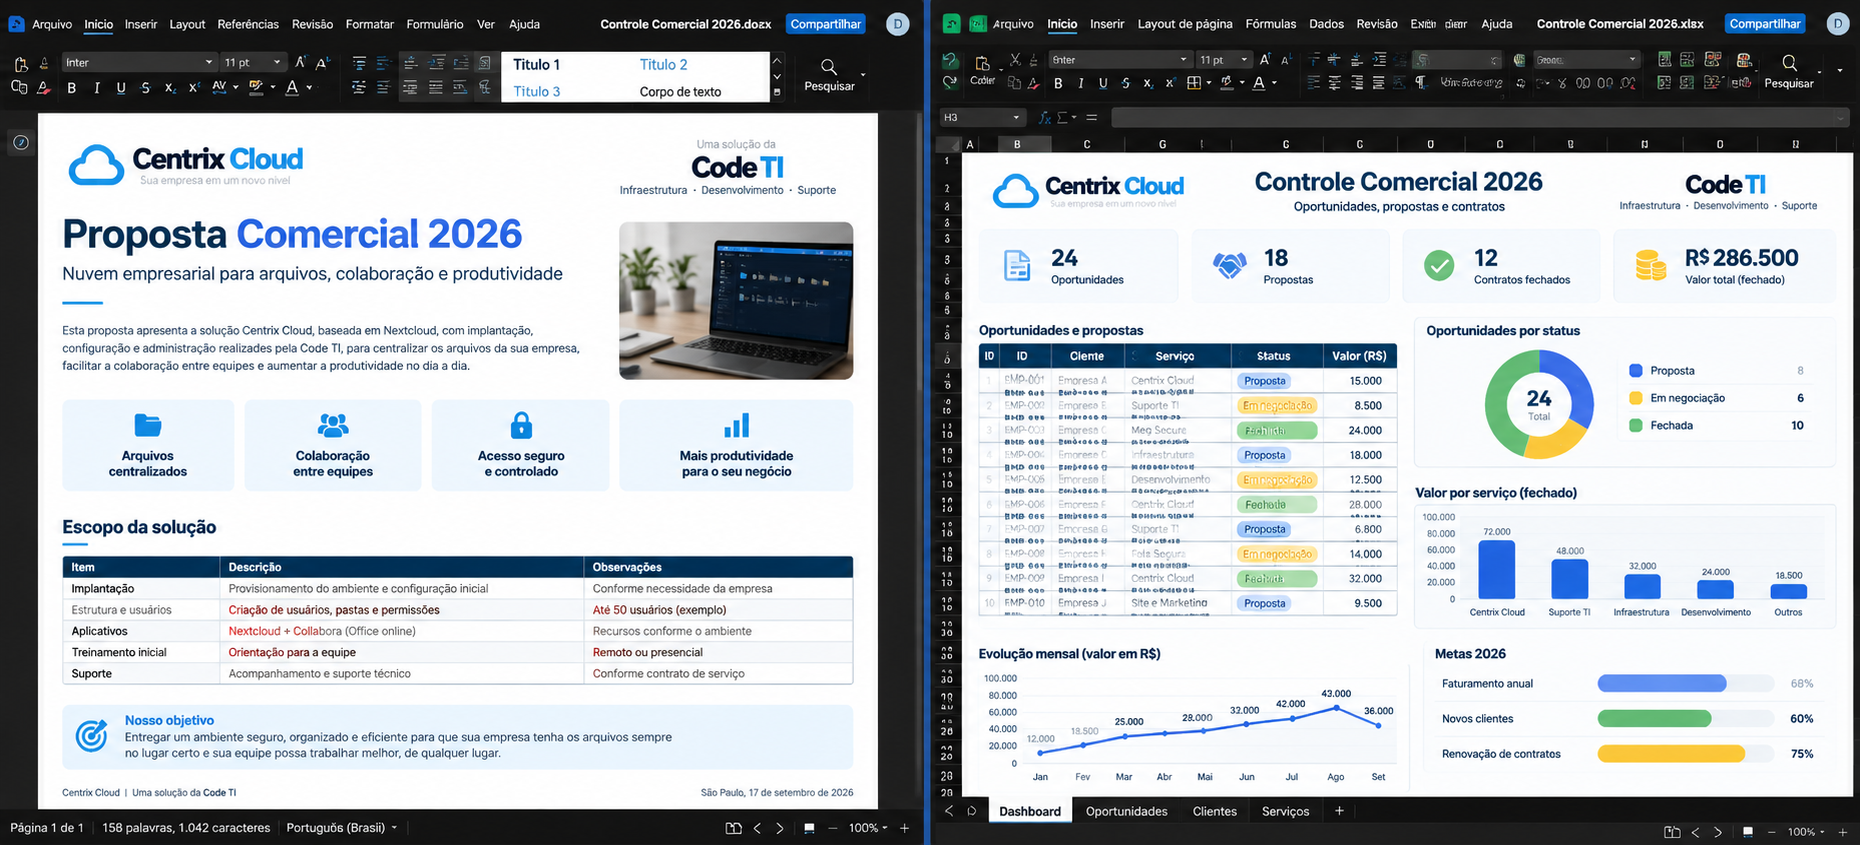The image size is (1860, 845).
Task: Apply percent format in the spreadsheet toolbar
Action: pyautogui.click(x=1562, y=83)
